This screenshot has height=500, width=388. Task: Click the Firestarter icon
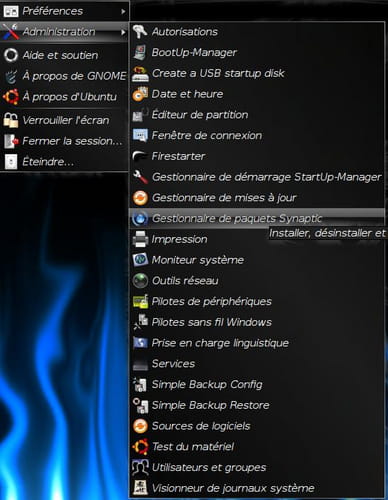(140, 156)
